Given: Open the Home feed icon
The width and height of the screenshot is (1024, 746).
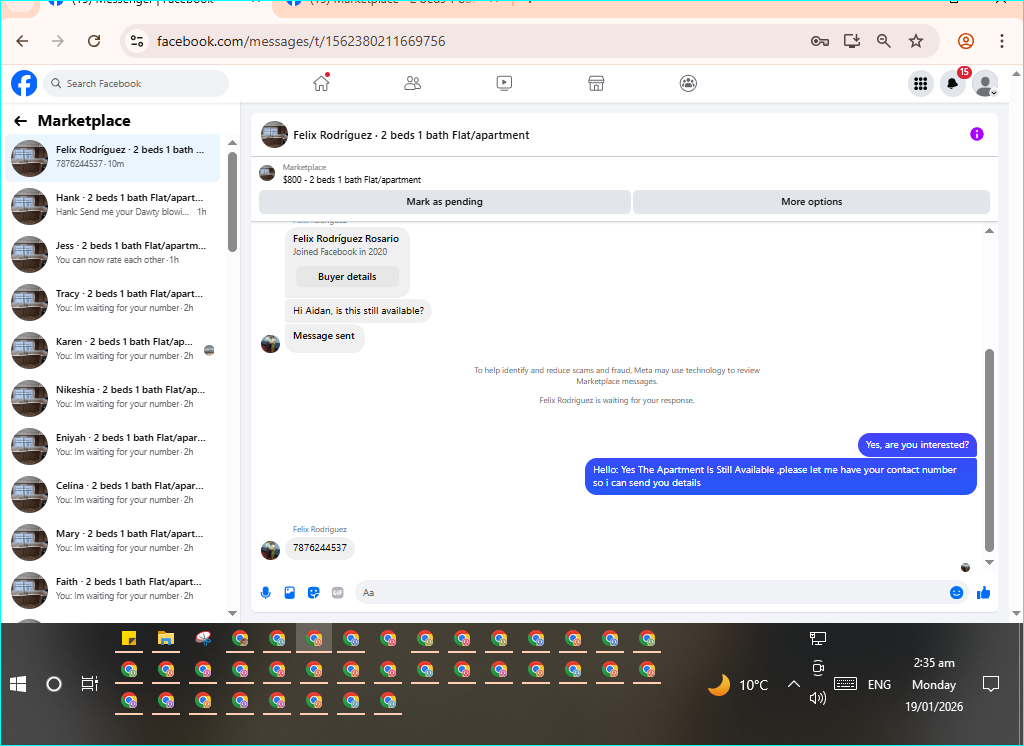Looking at the screenshot, I should tap(321, 83).
